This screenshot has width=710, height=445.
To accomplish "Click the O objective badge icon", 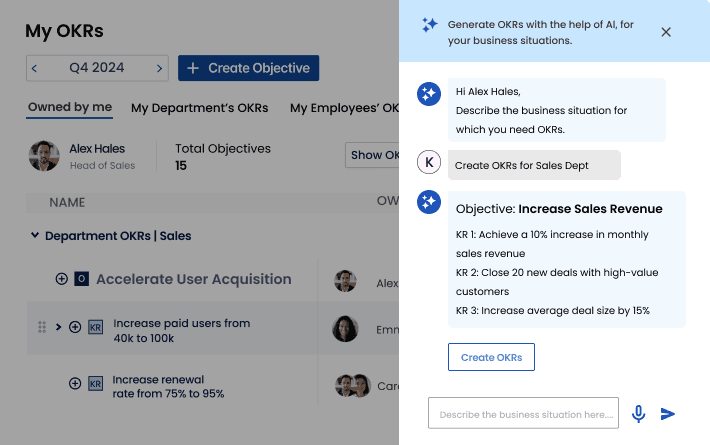I will (82, 279).
